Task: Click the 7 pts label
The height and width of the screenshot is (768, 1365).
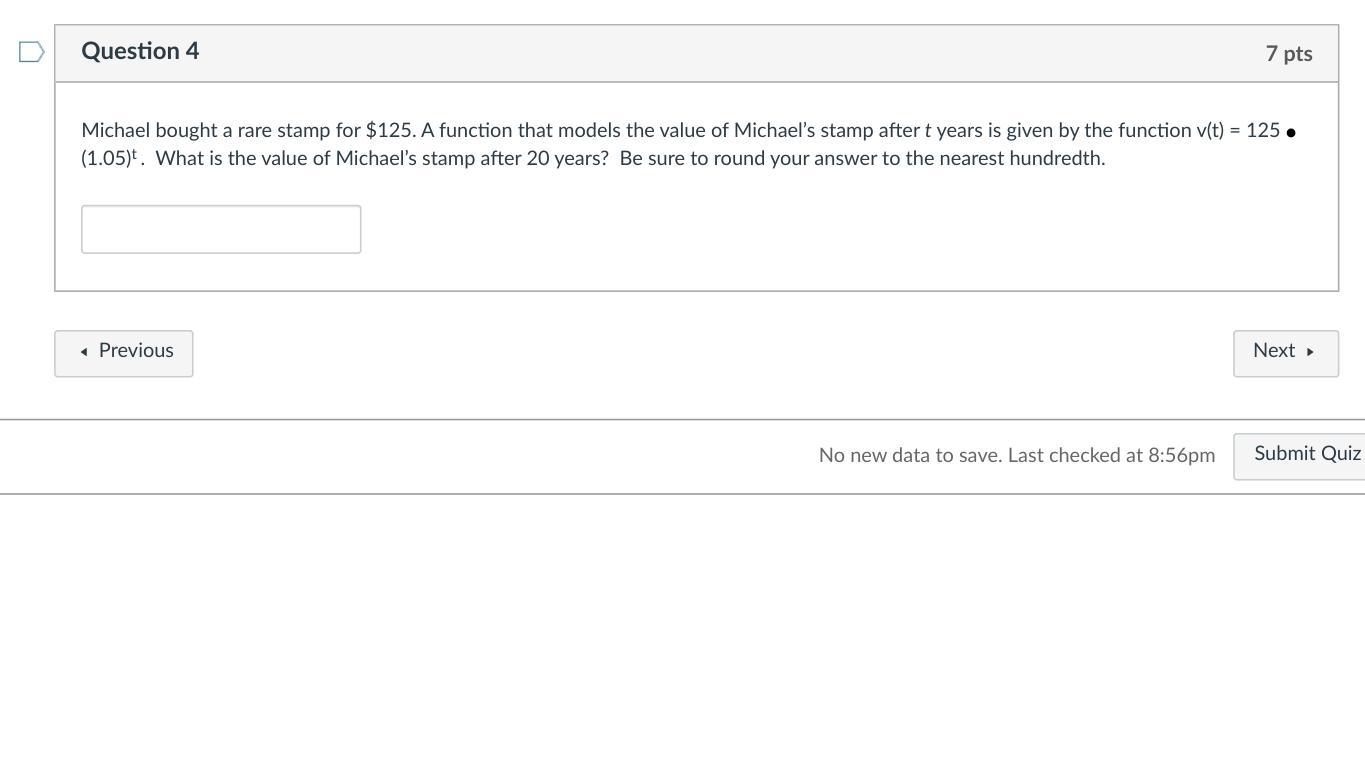Action: 1288,54
